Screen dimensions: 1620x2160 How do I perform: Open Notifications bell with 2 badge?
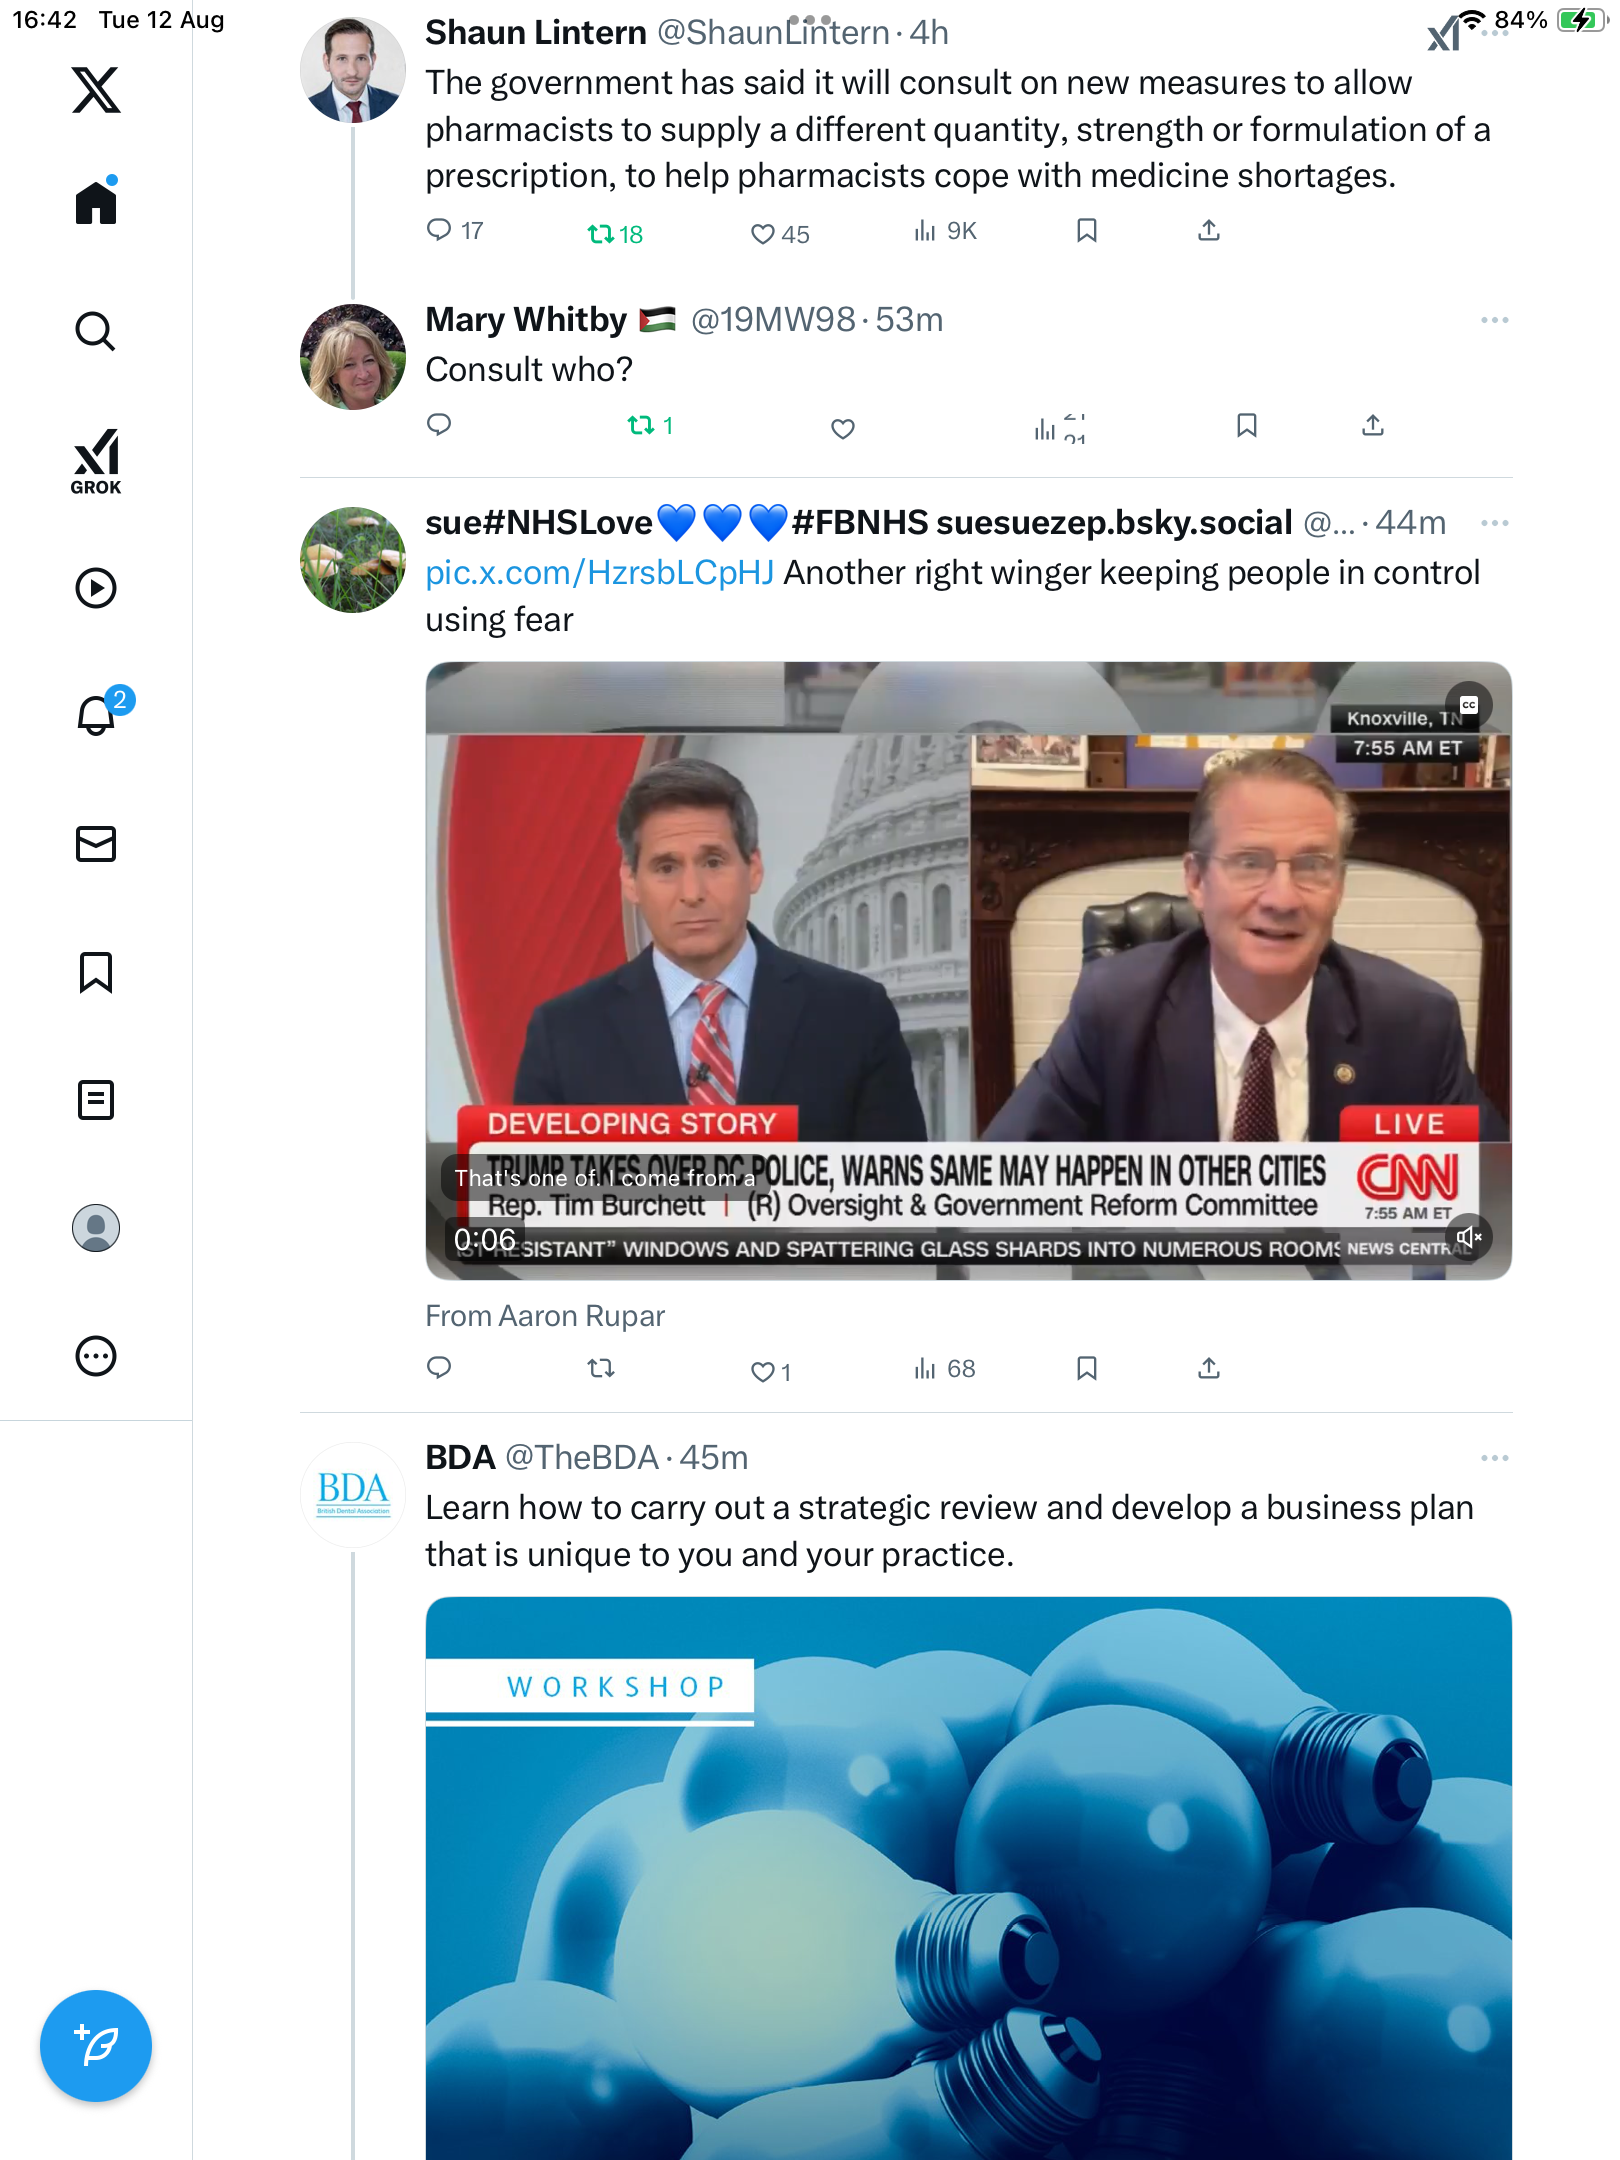[97, 715]
